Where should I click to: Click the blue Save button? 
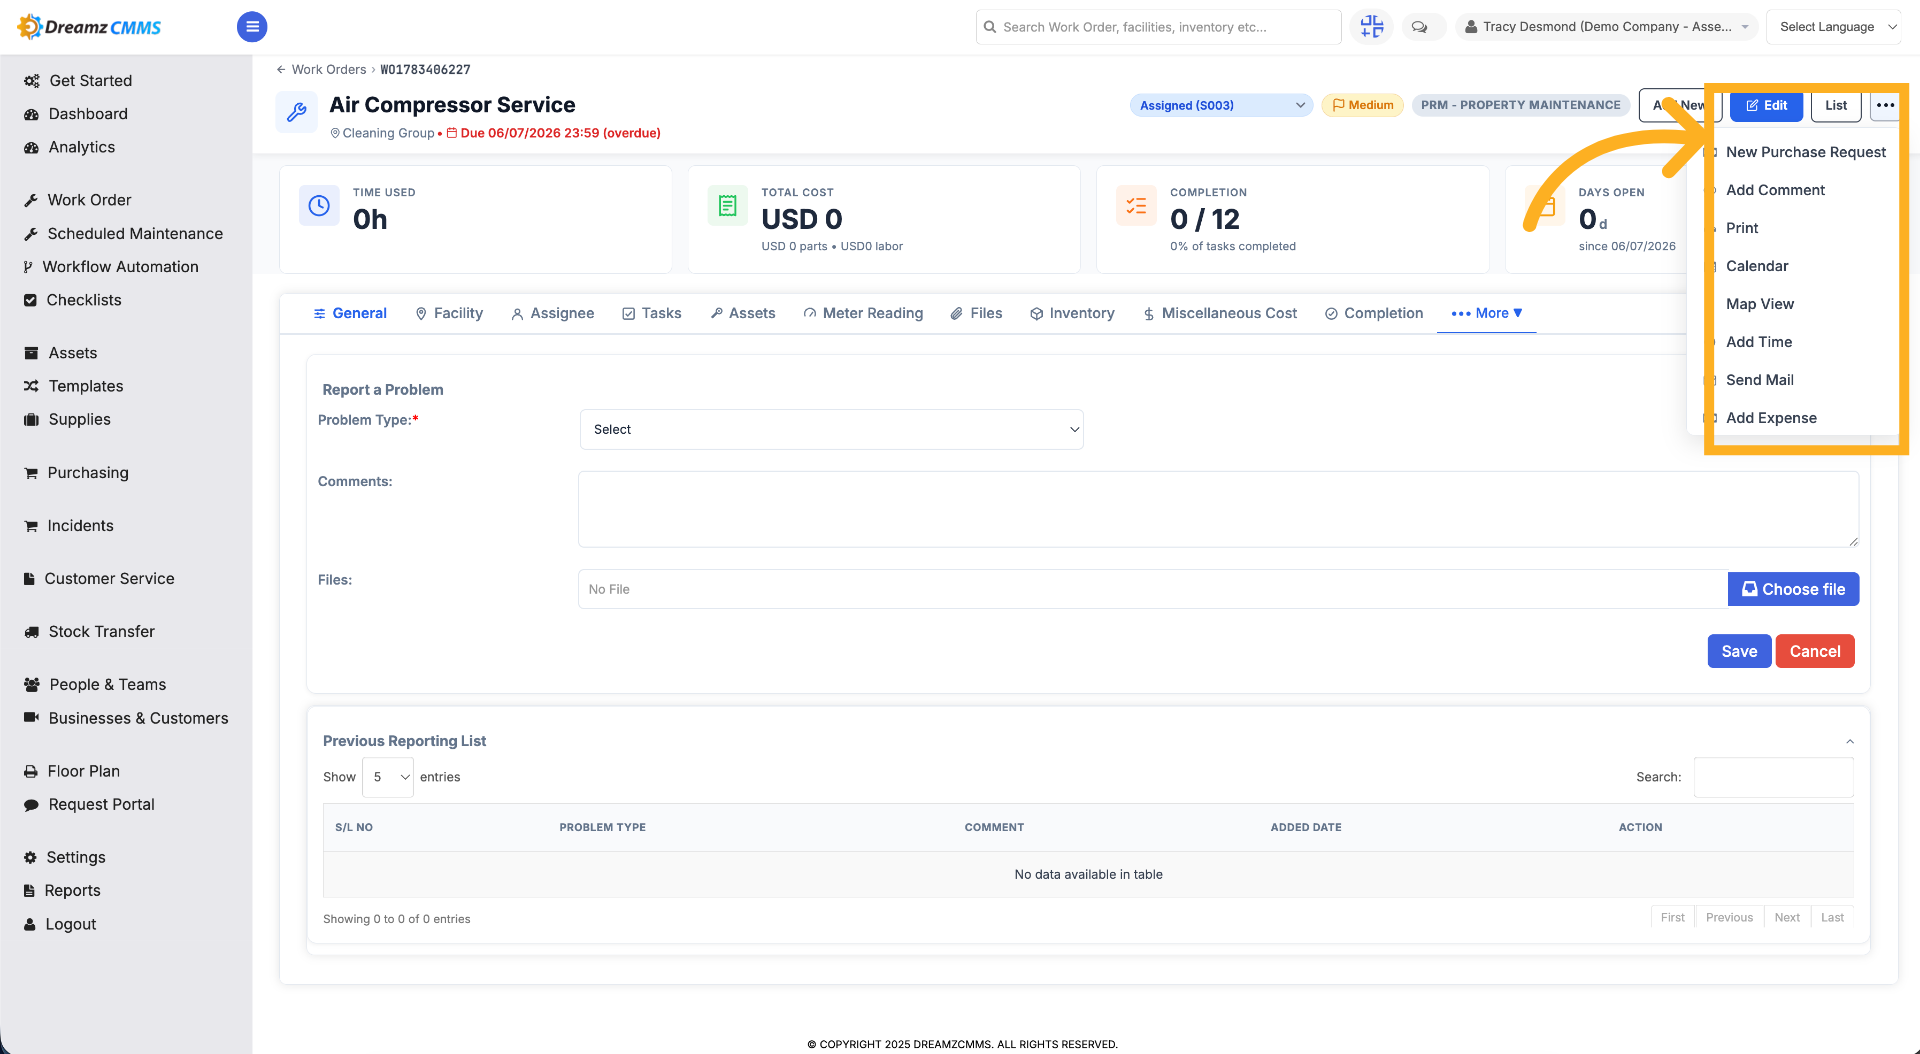point(1739,651)
